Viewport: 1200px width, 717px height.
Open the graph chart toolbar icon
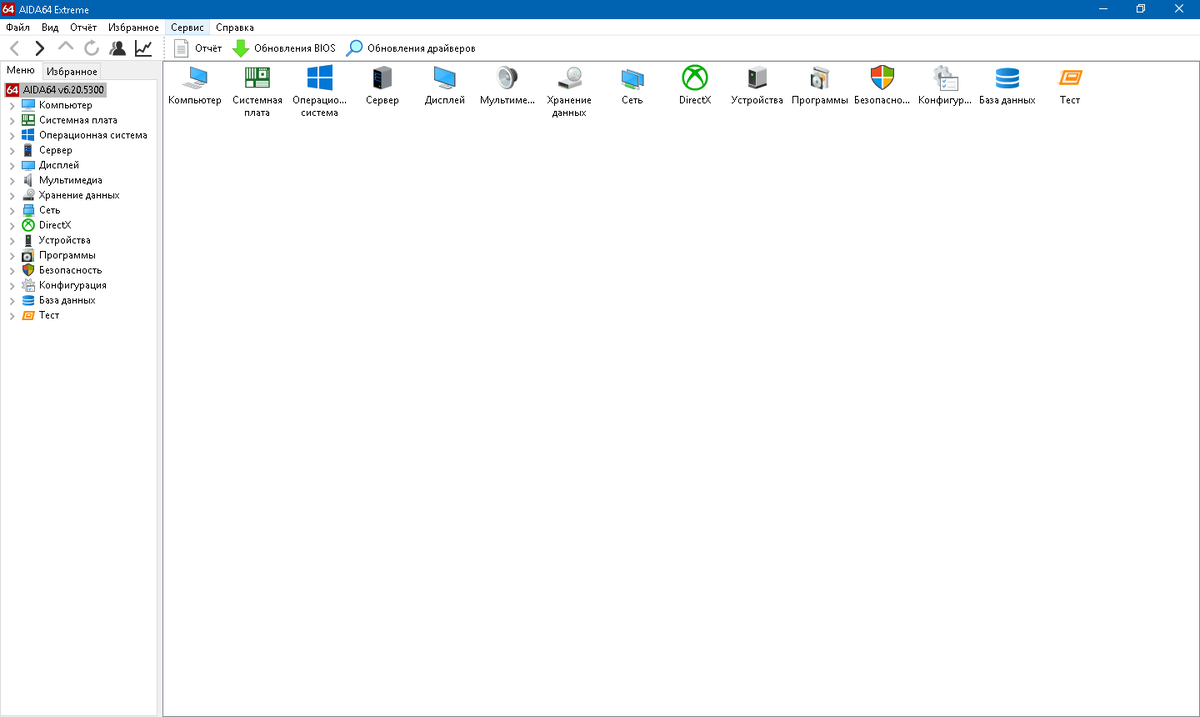click(x=144, y=48)
